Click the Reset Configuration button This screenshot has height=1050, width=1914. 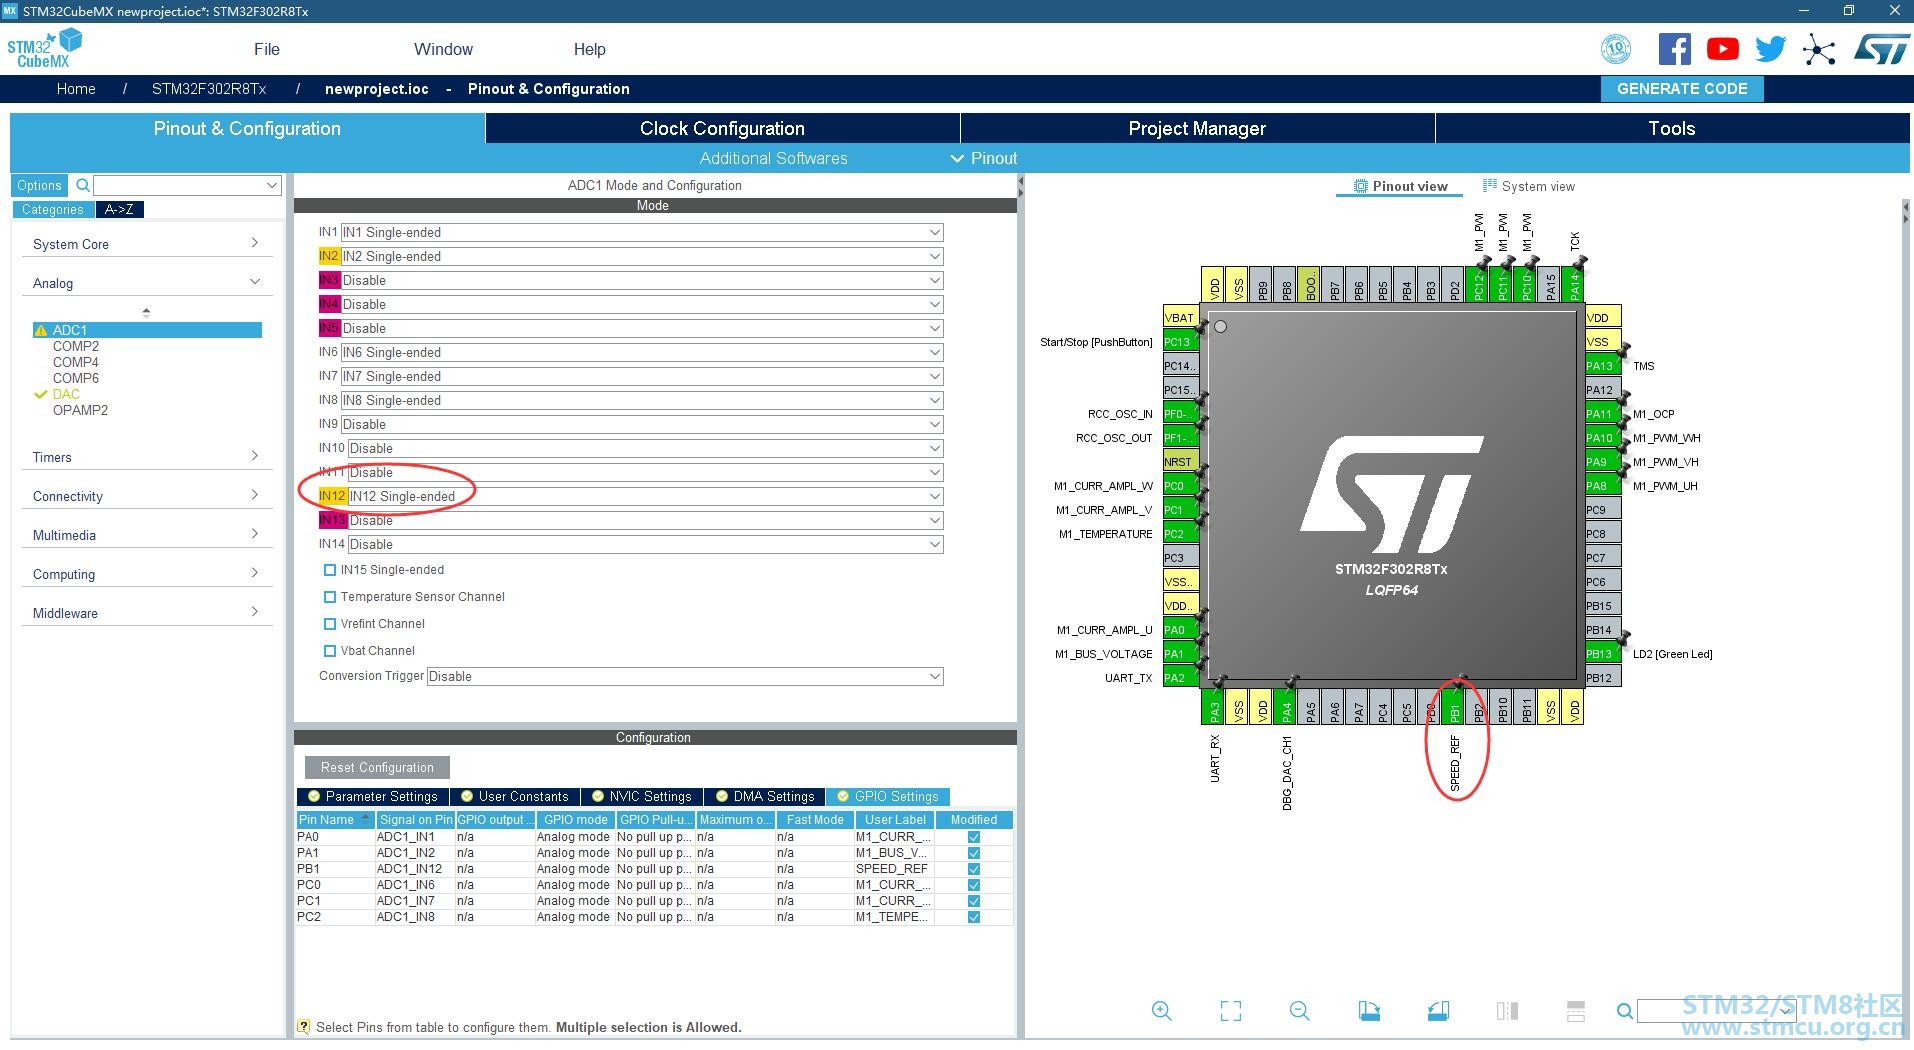click(377, 768)
